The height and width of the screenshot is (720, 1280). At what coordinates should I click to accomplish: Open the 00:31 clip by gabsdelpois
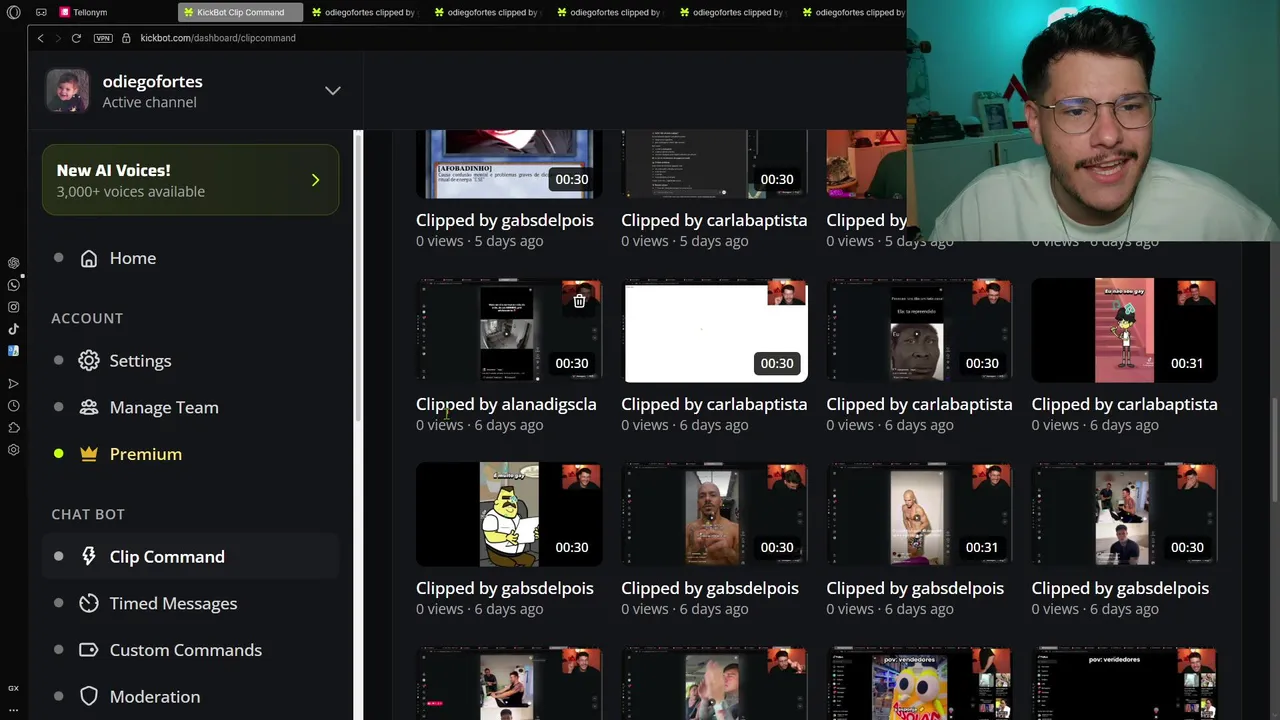tap(919, 515)
